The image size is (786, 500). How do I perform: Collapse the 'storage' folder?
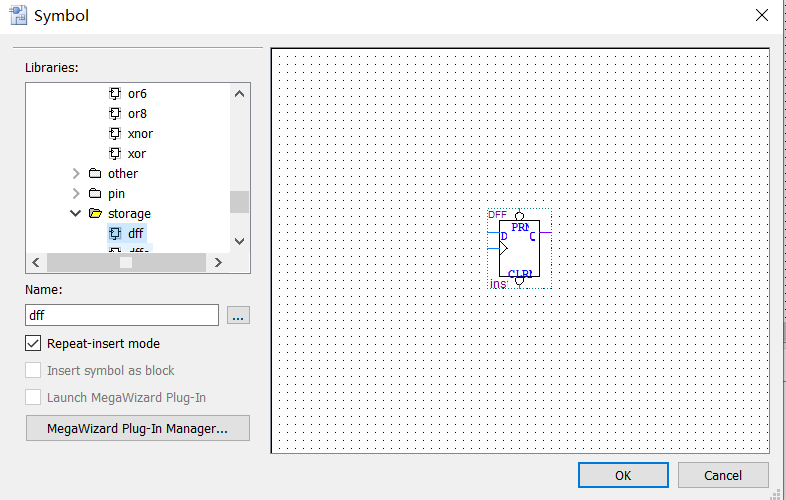[x=76, y=214]
